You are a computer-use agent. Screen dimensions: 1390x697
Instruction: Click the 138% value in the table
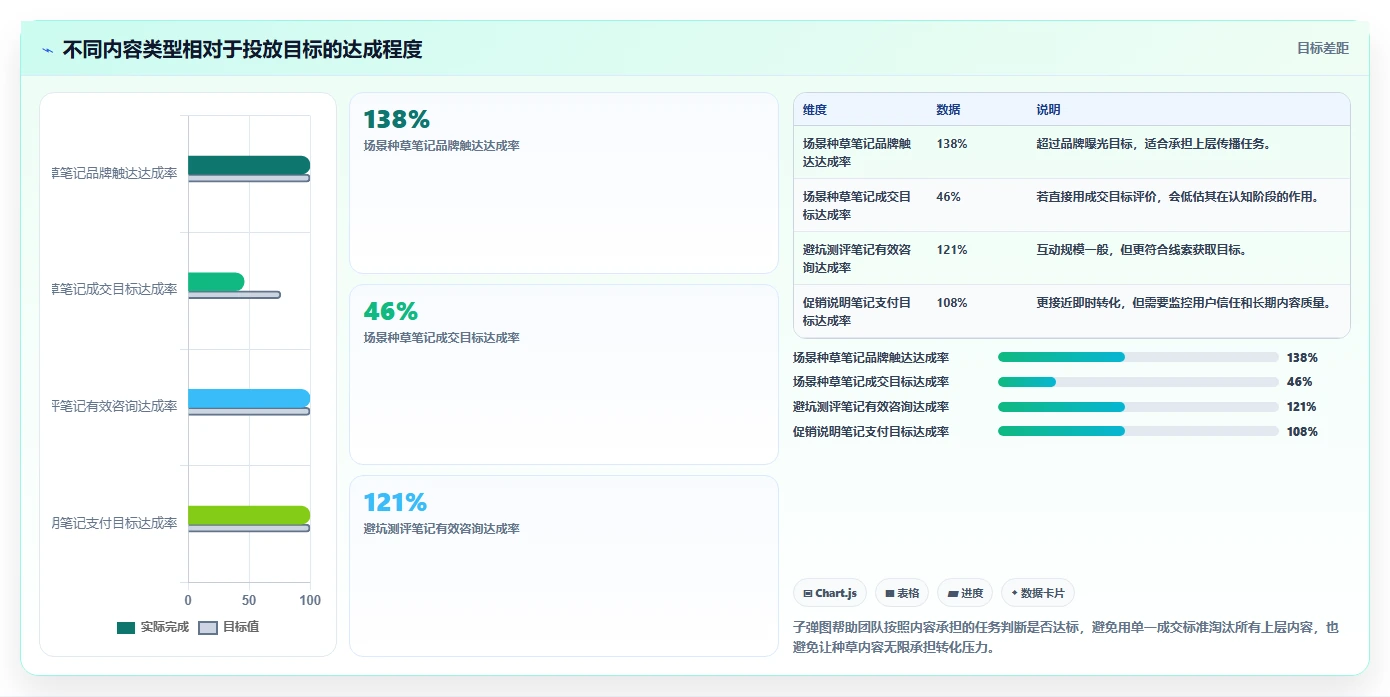[952, 144]
